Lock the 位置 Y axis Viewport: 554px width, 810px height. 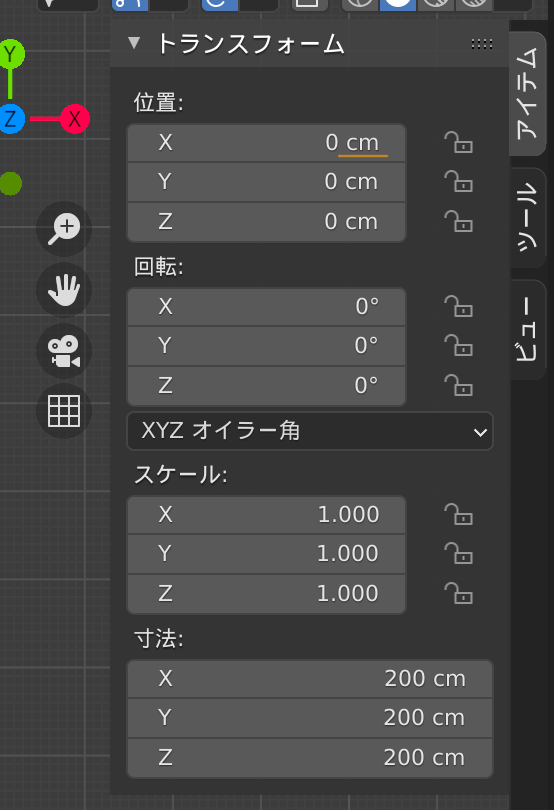(x=458, y=182)
